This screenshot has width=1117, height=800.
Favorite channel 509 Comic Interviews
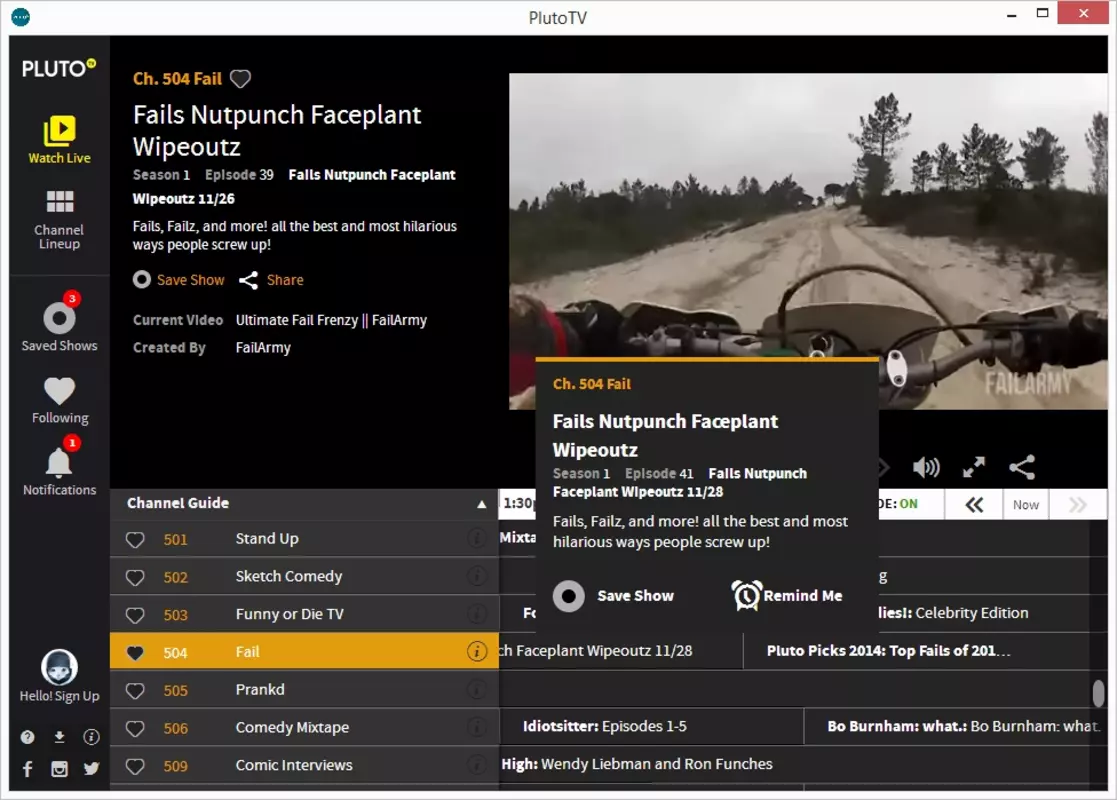pos(135,766)
